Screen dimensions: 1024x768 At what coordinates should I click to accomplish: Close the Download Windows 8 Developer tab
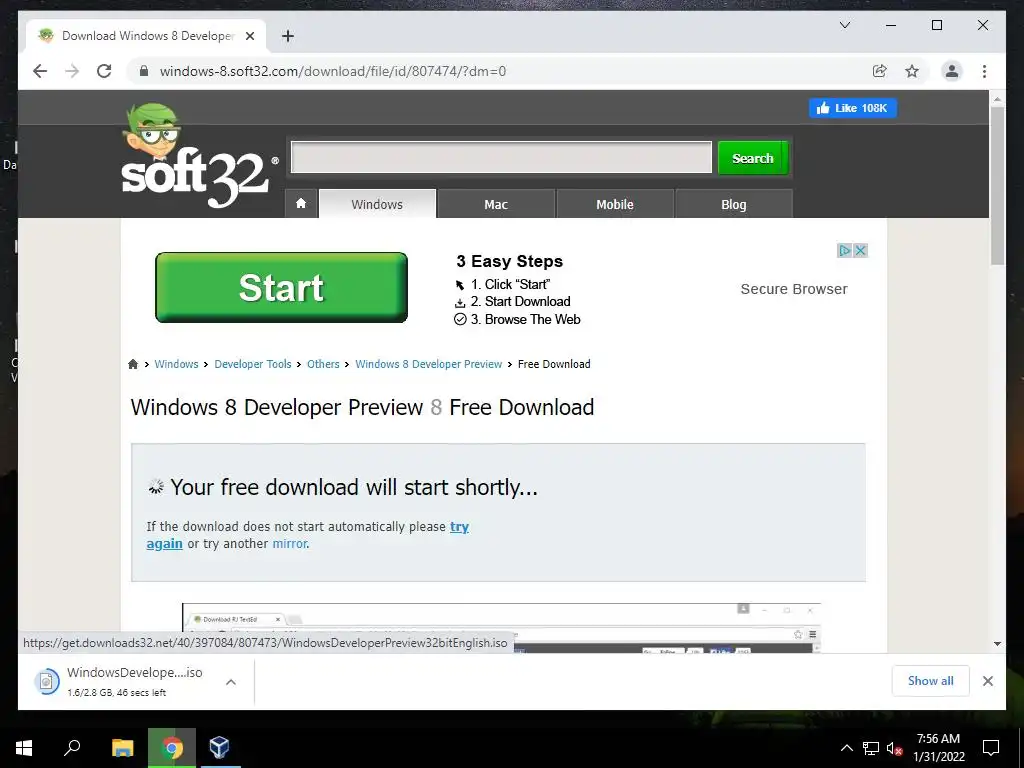coord(249,36)
